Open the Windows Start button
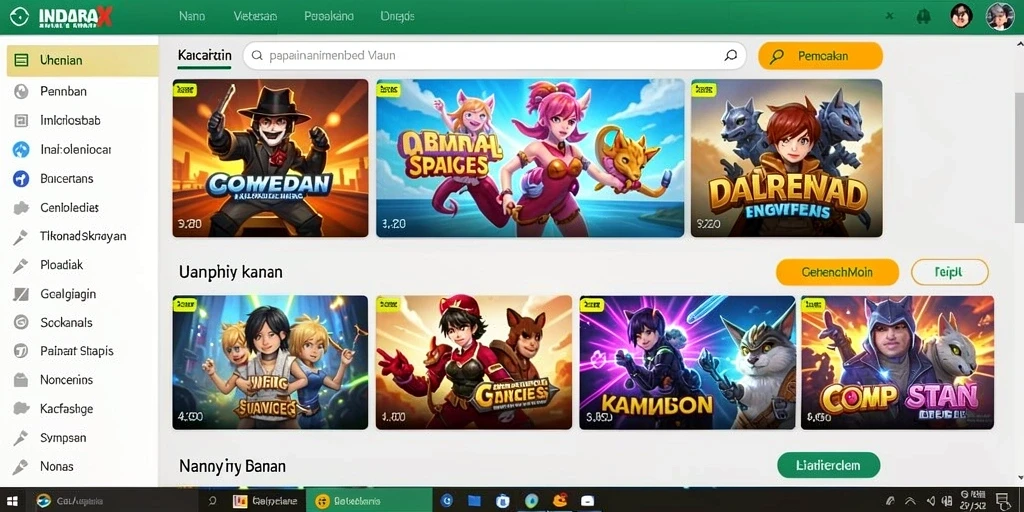 (x=12, y=501)
